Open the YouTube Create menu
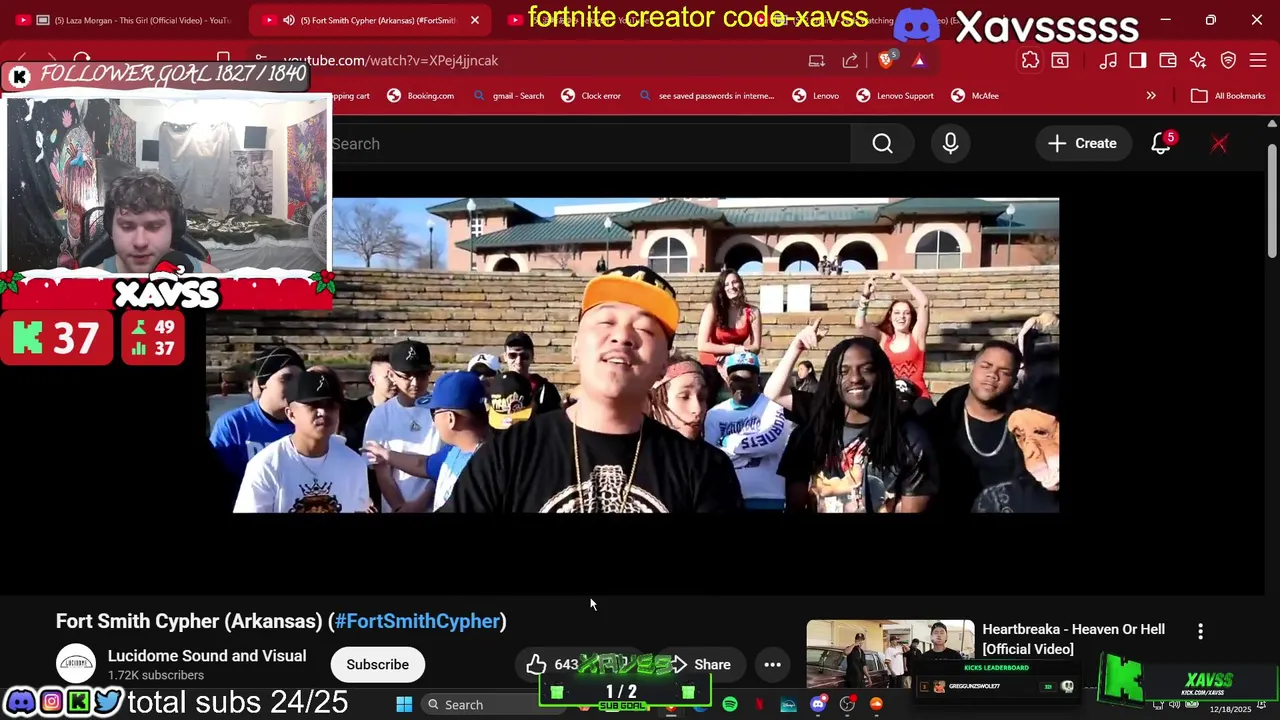1280x720 pixels. point(1082,144)
